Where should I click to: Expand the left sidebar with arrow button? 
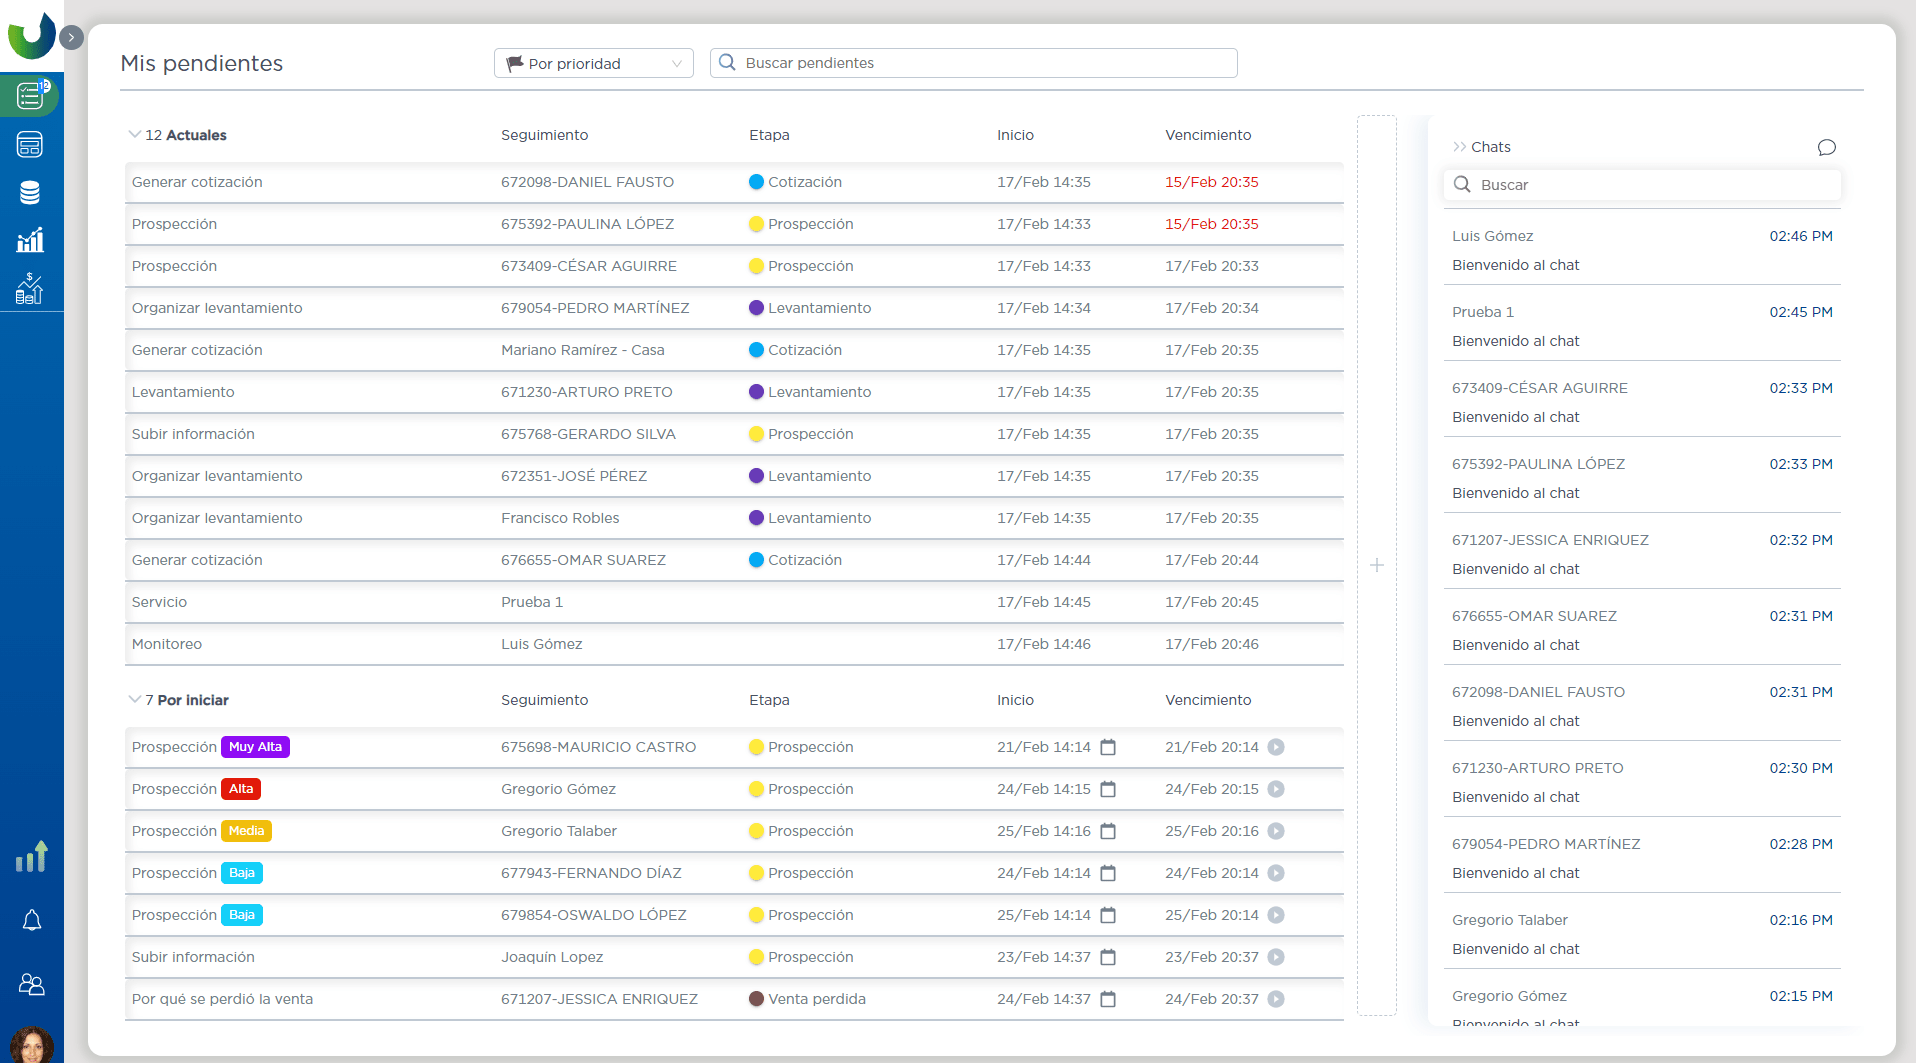(x=71, y=37)
